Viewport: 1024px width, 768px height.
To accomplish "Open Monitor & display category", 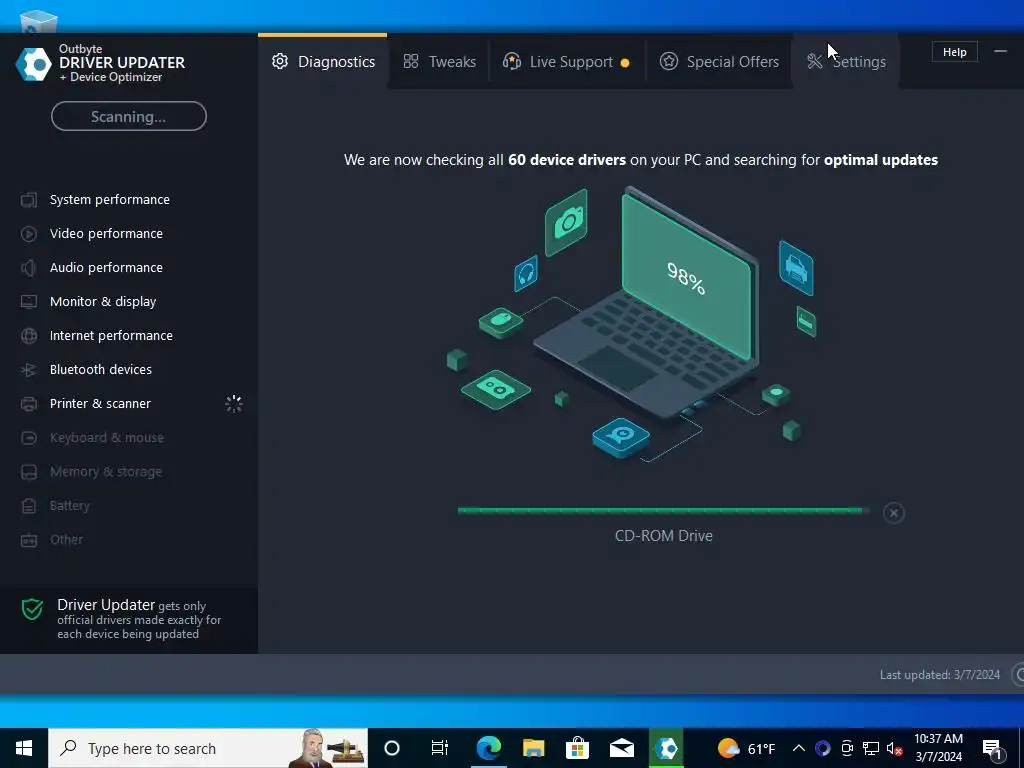I will pos(103,301).
